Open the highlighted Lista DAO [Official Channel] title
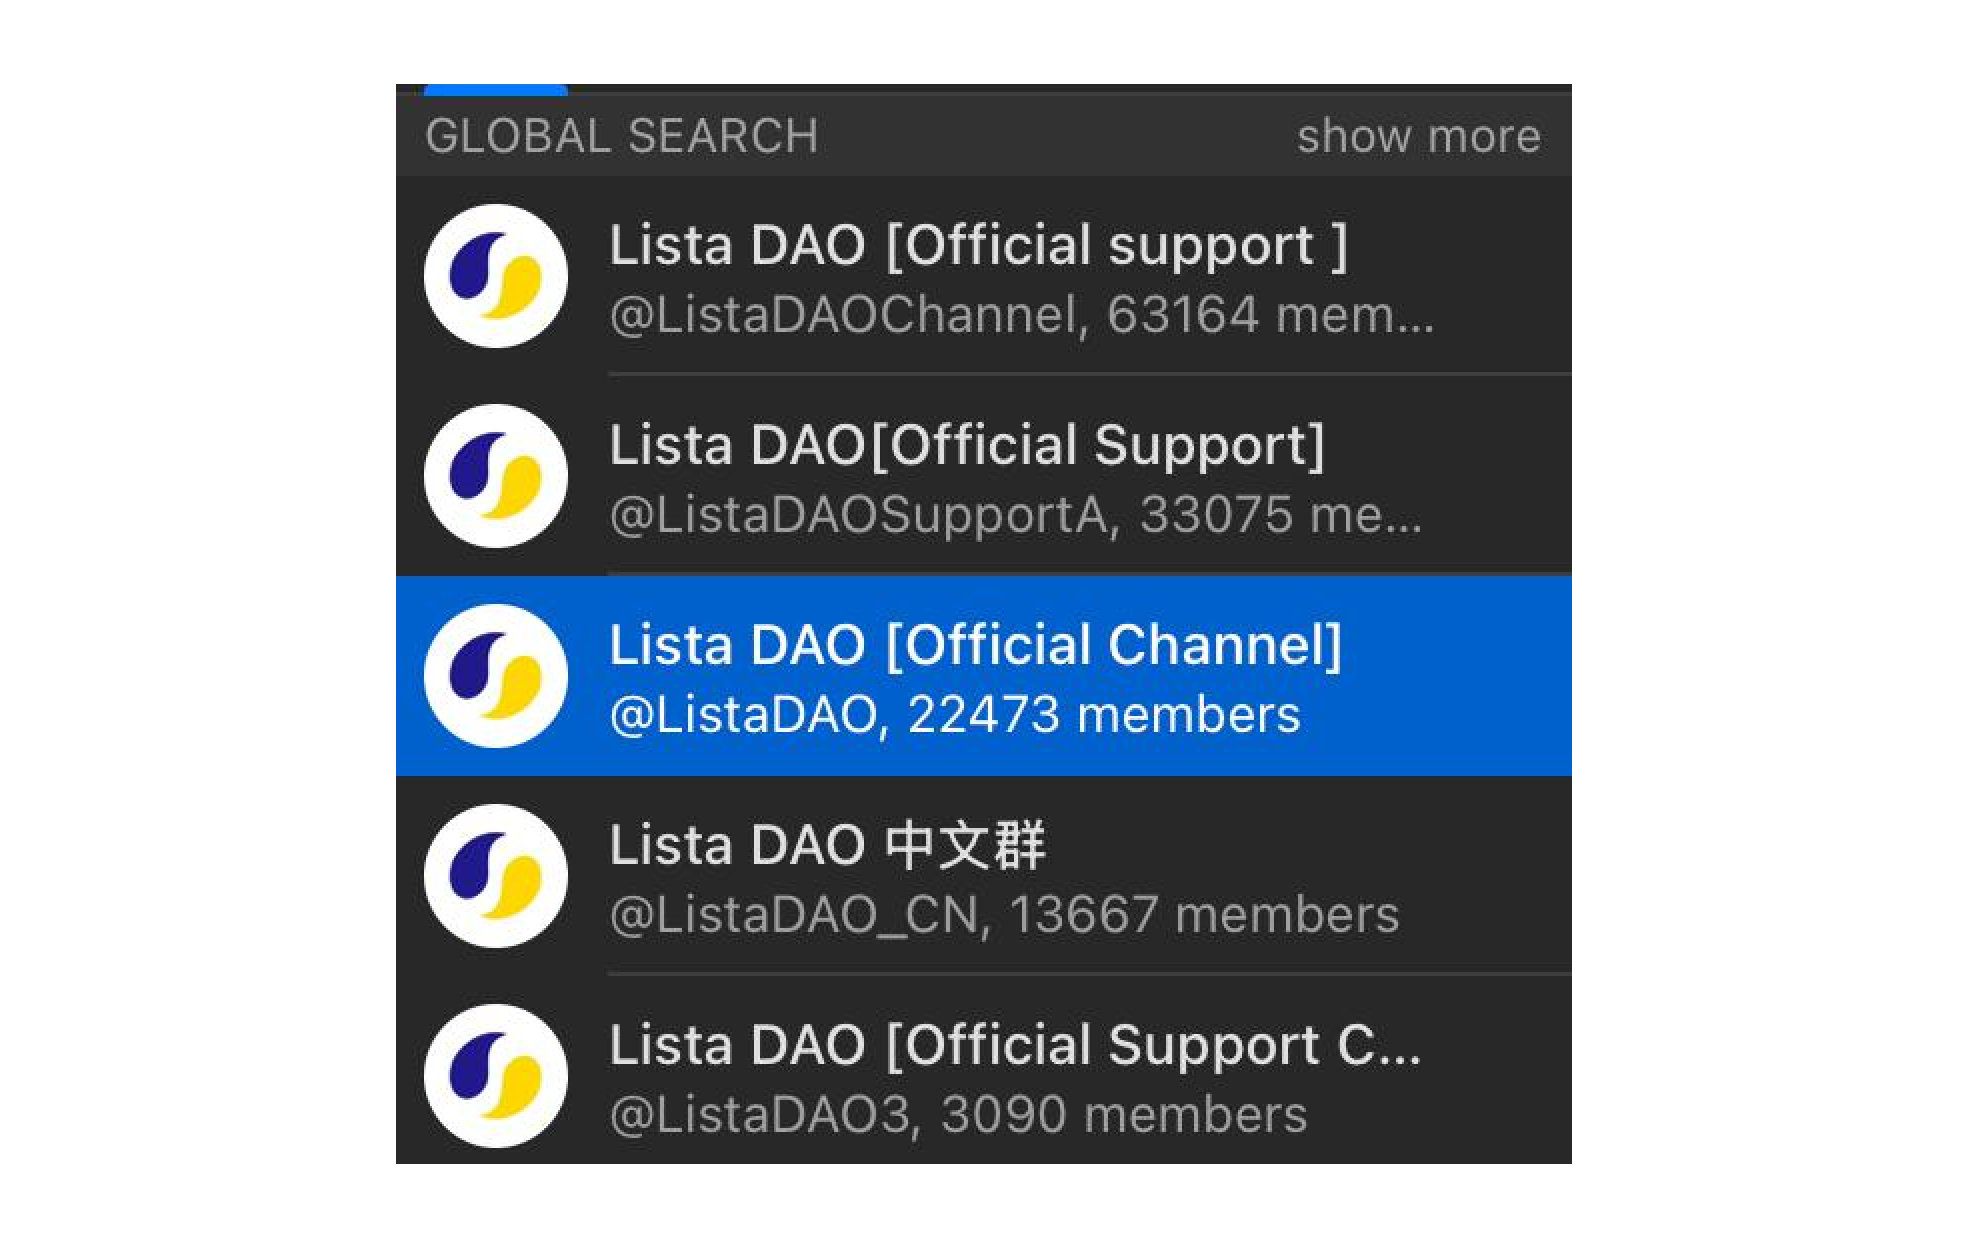1968x1248 pixels. (975, 645)
